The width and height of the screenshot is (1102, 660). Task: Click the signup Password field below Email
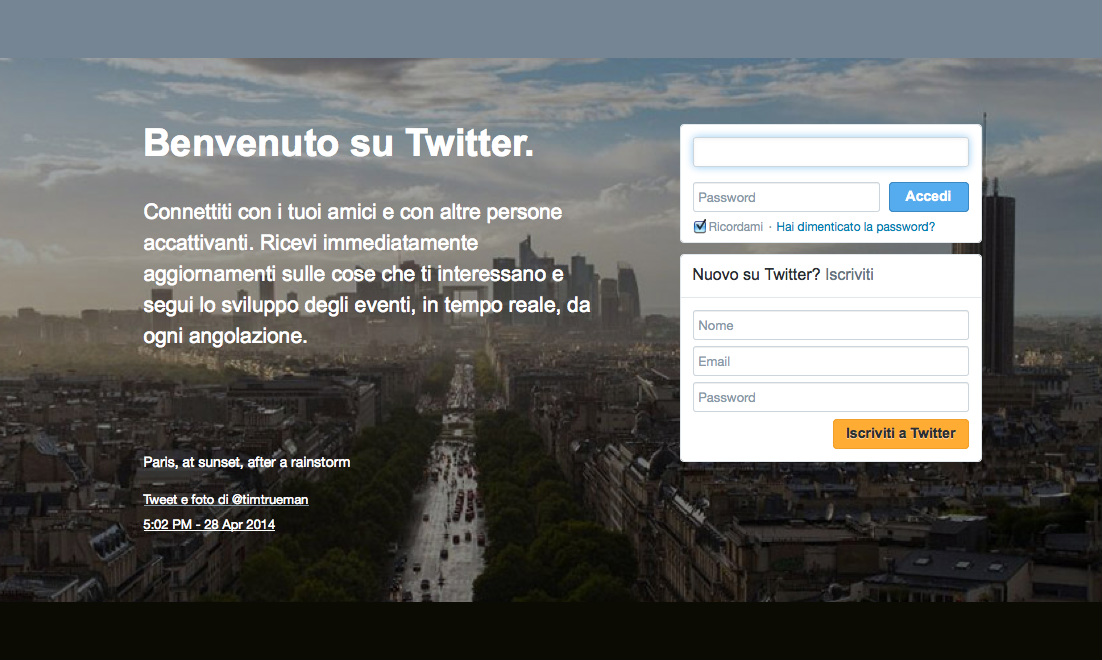[x=830, y=397]
